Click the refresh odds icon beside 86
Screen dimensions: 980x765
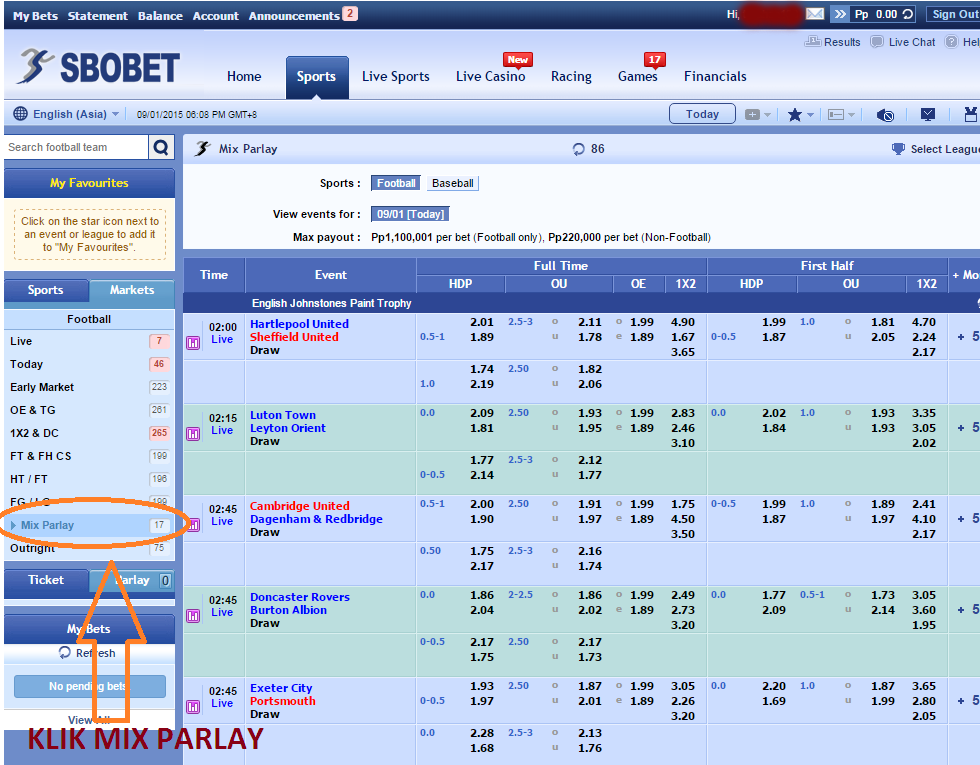click(578, 149)
